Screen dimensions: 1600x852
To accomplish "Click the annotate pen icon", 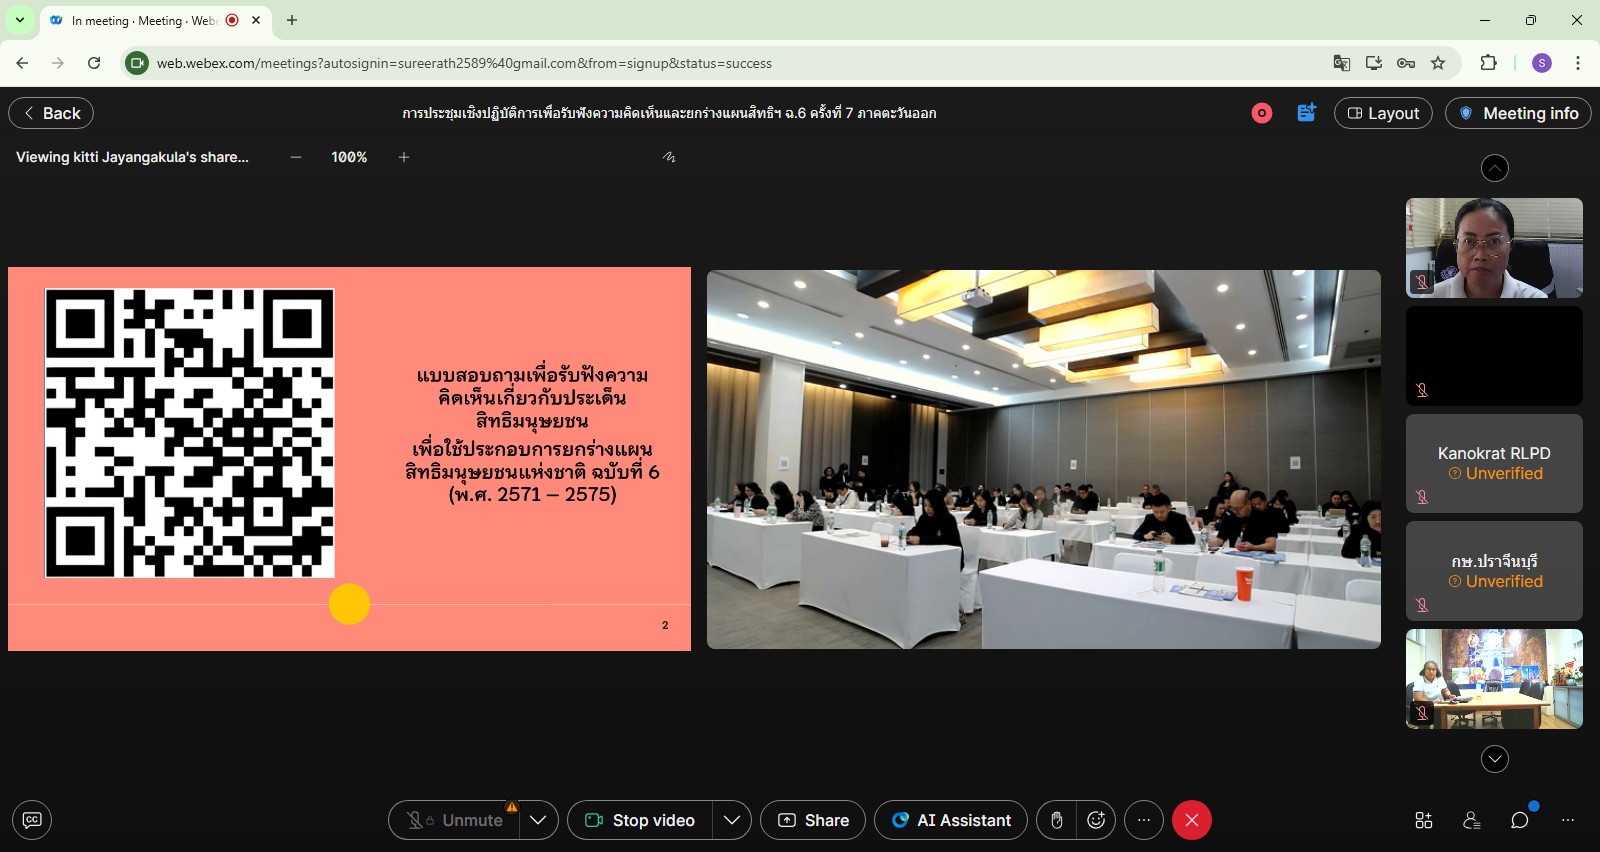I will [x=669, y=157].
